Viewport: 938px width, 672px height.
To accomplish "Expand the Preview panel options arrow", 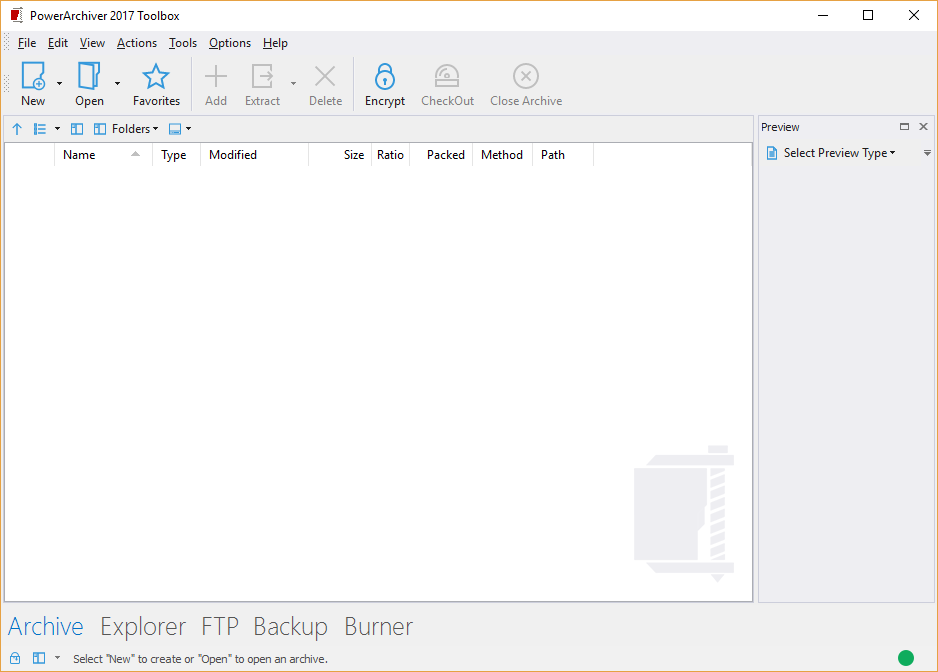I will pyautogui.click(x=927, y=153).
